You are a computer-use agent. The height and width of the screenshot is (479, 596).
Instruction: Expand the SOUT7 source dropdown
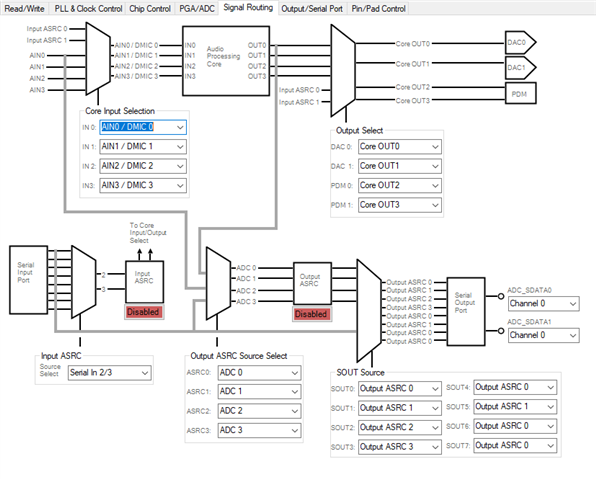515,445
